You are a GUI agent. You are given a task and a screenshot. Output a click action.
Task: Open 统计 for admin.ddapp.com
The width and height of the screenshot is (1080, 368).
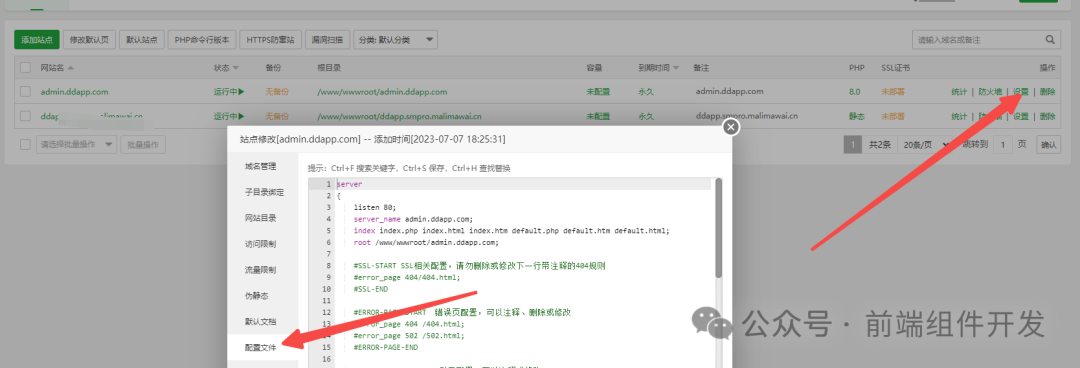(959, 92)
